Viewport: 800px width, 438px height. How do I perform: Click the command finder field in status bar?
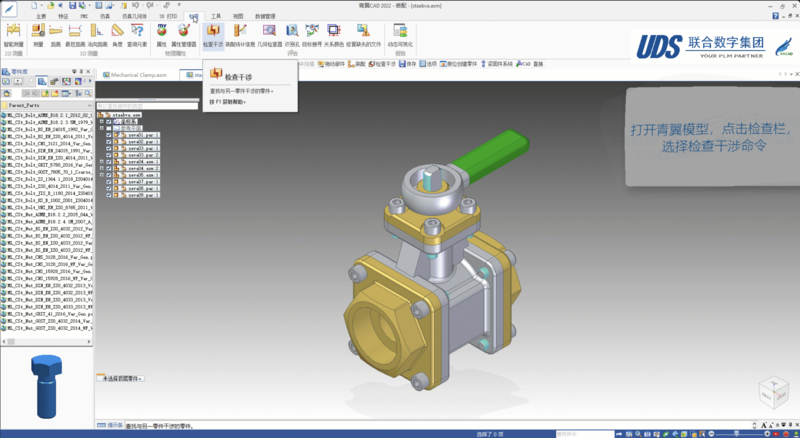pos(585,434)
